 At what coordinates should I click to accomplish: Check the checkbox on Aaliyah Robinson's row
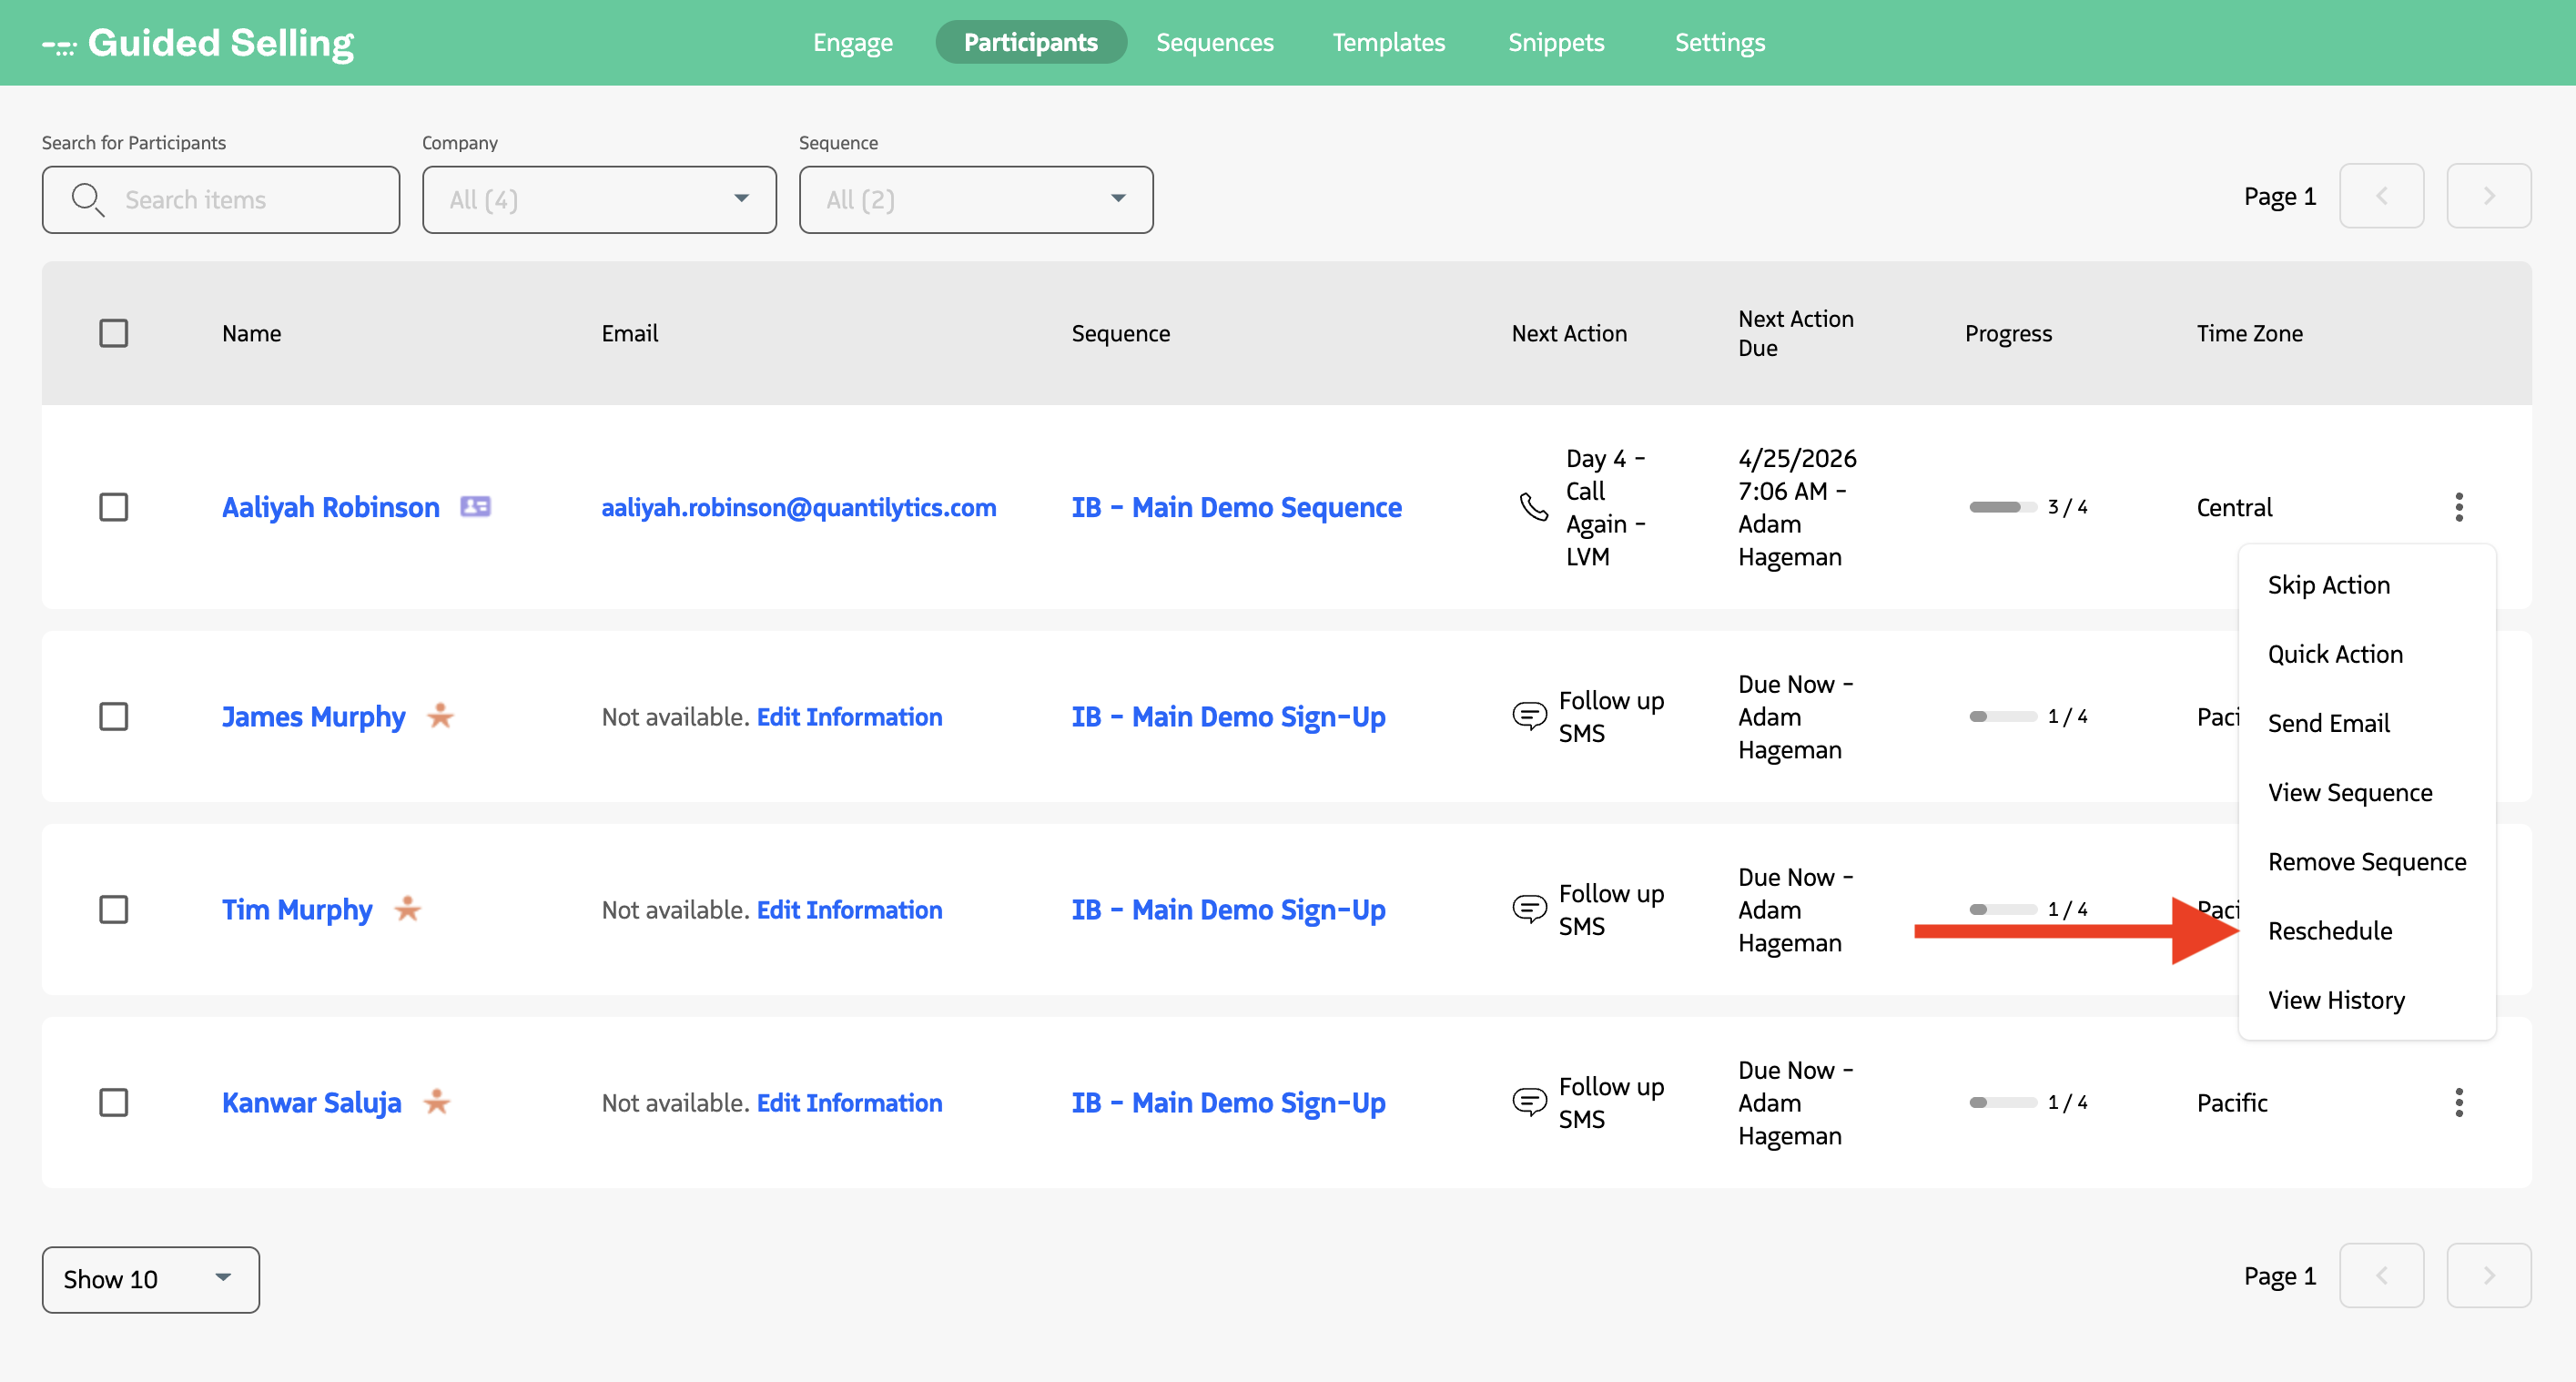click(114, 507)
